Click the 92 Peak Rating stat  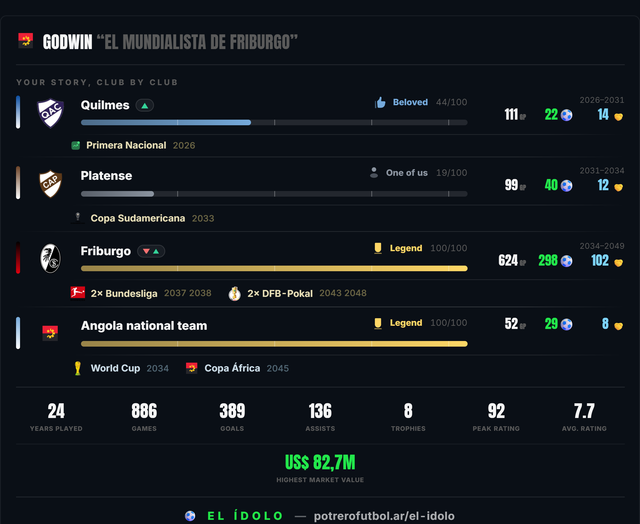496,417
